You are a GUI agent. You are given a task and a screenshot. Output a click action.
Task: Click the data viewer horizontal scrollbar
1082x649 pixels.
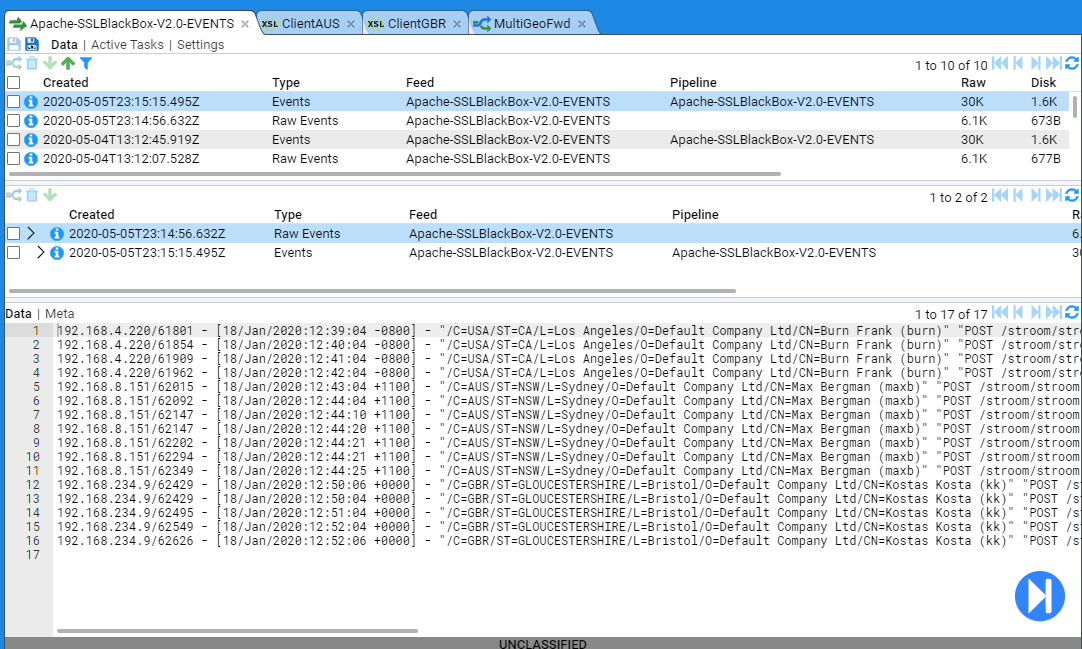[237, 631]
